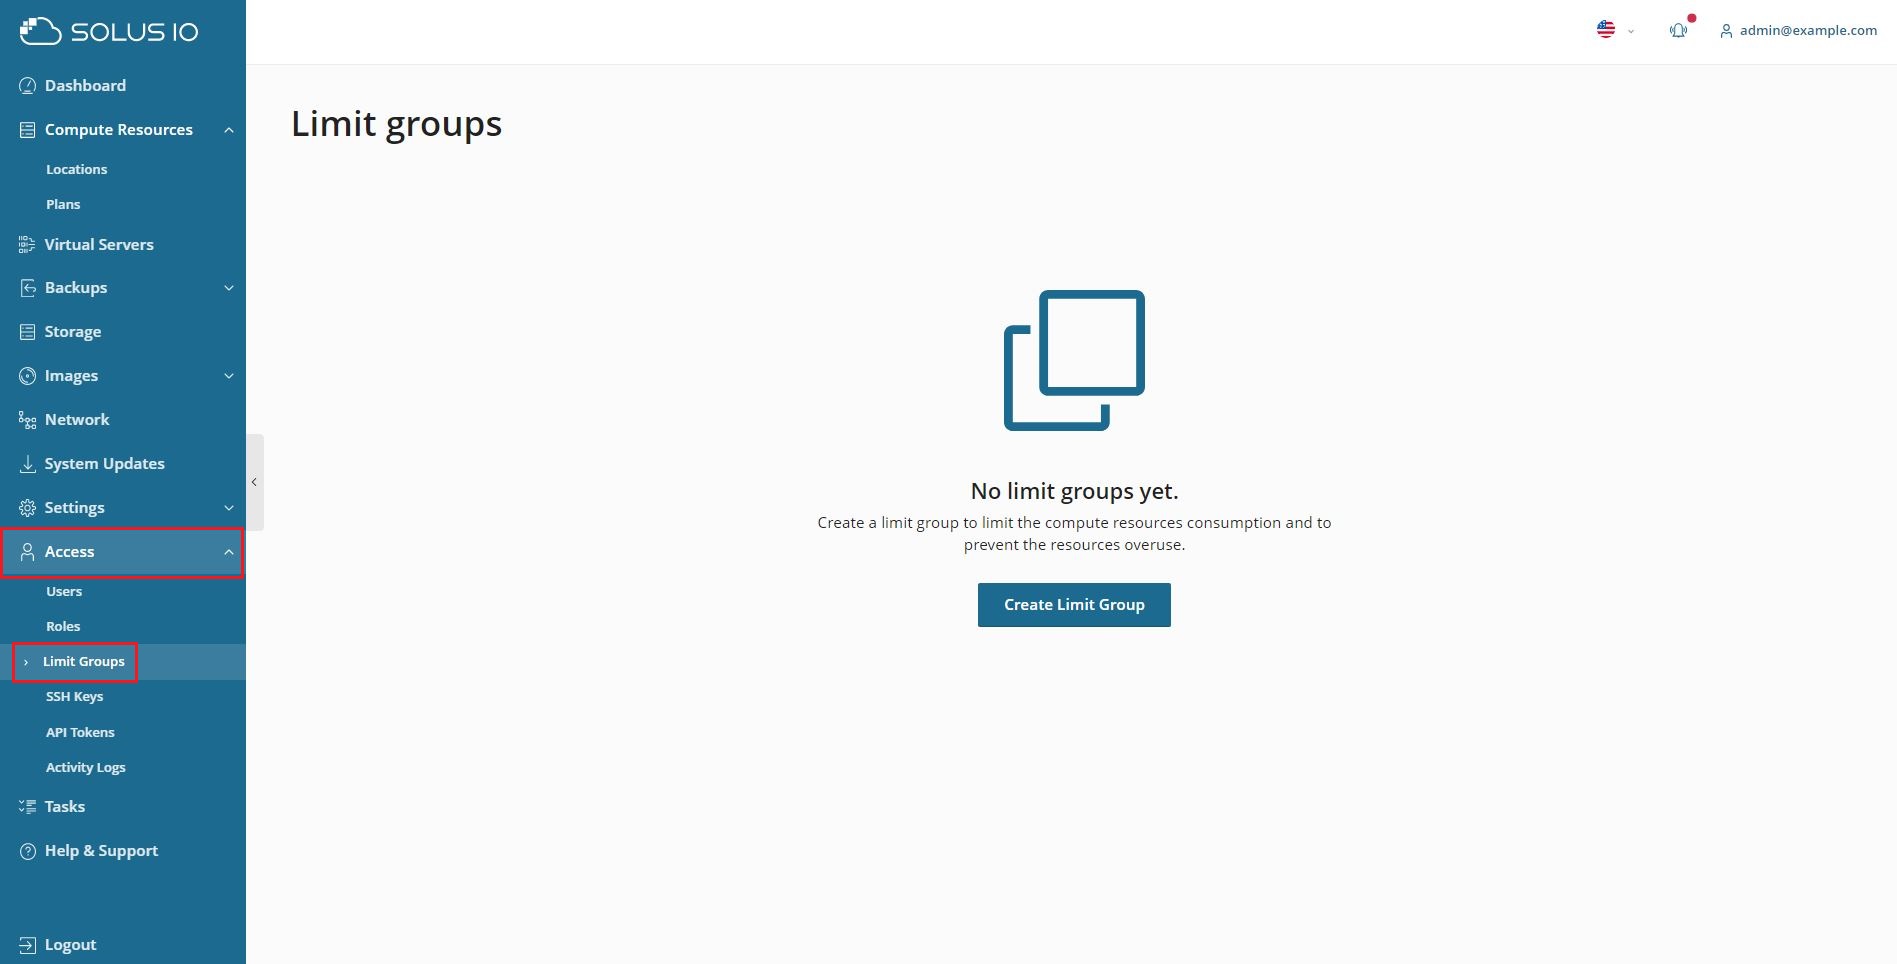
Task: Click the Create Limit Group button
Action: tap(1073, 605)
